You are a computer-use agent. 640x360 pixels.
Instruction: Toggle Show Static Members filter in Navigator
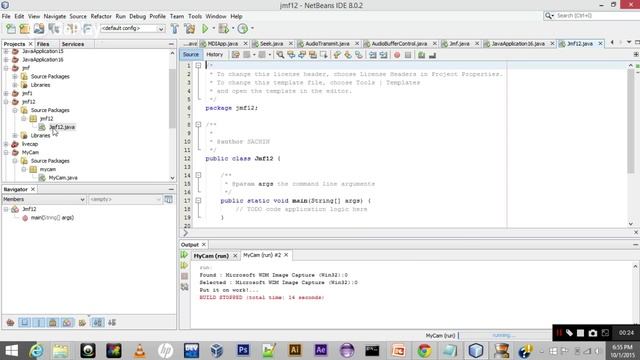point(39,322)
